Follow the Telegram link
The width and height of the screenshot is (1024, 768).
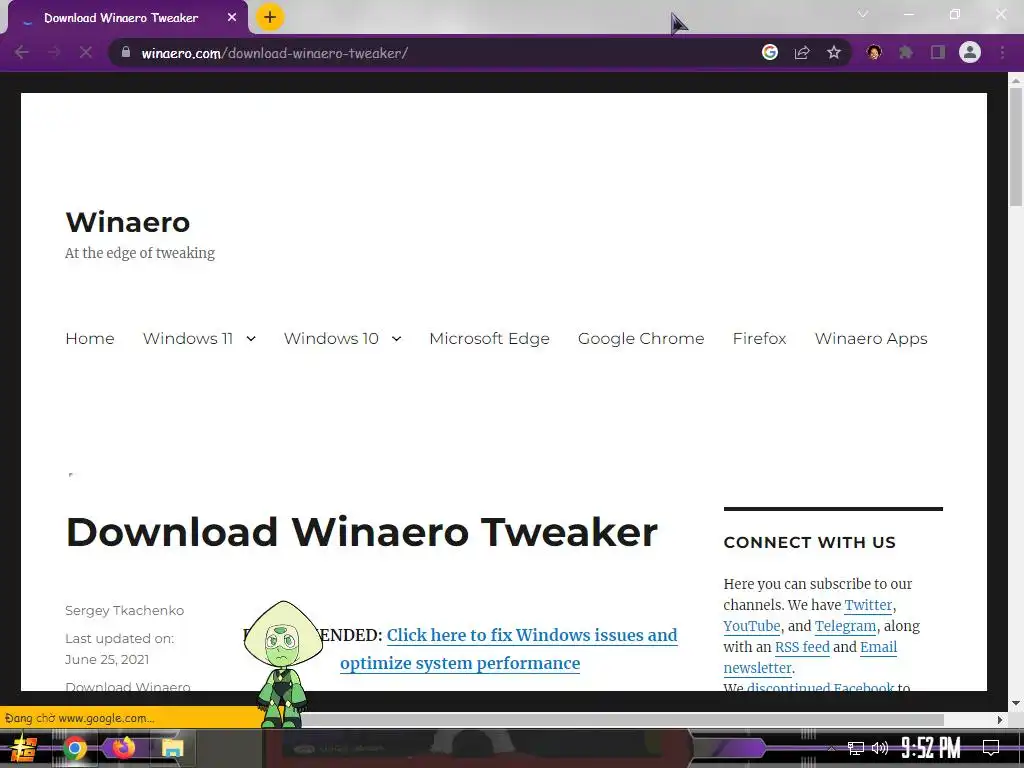pos(846,626)
